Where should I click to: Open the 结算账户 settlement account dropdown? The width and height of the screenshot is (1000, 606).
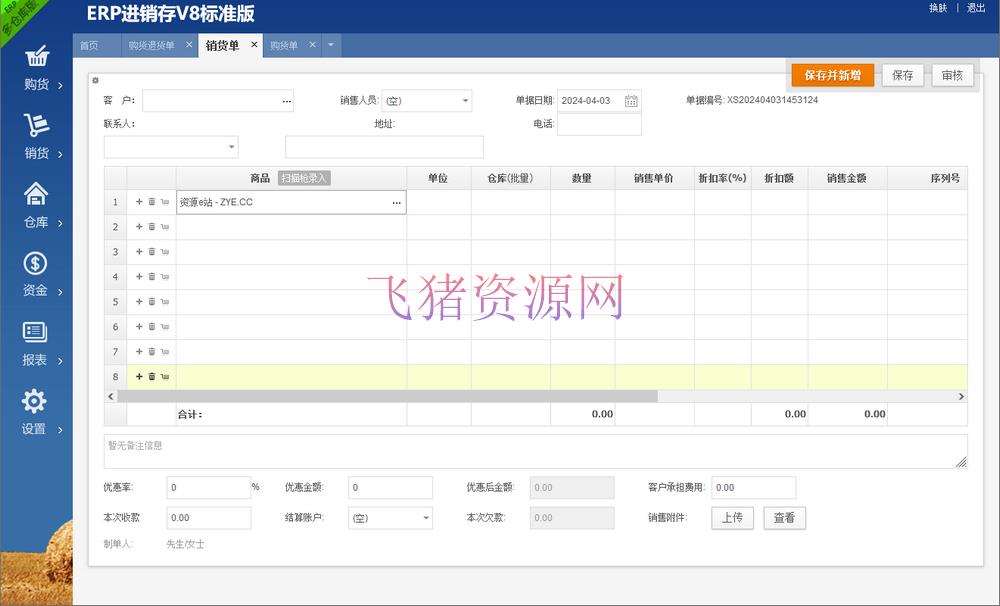428,518
